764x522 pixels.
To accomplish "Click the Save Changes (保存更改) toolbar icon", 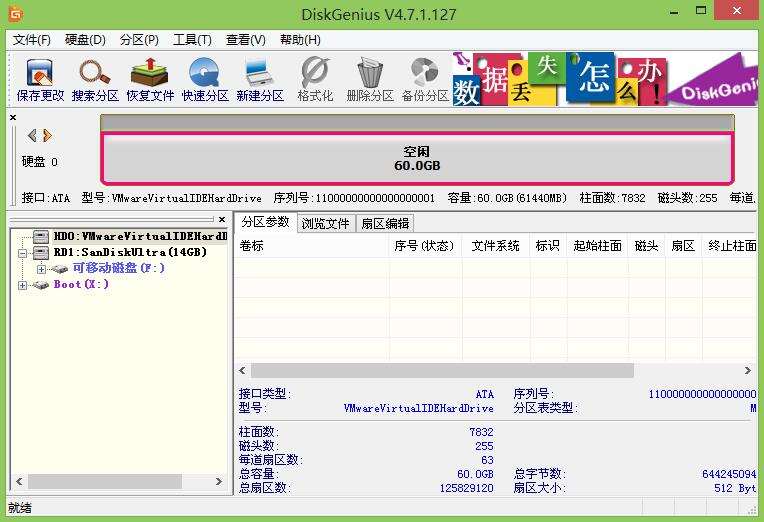I will point(40,79).
